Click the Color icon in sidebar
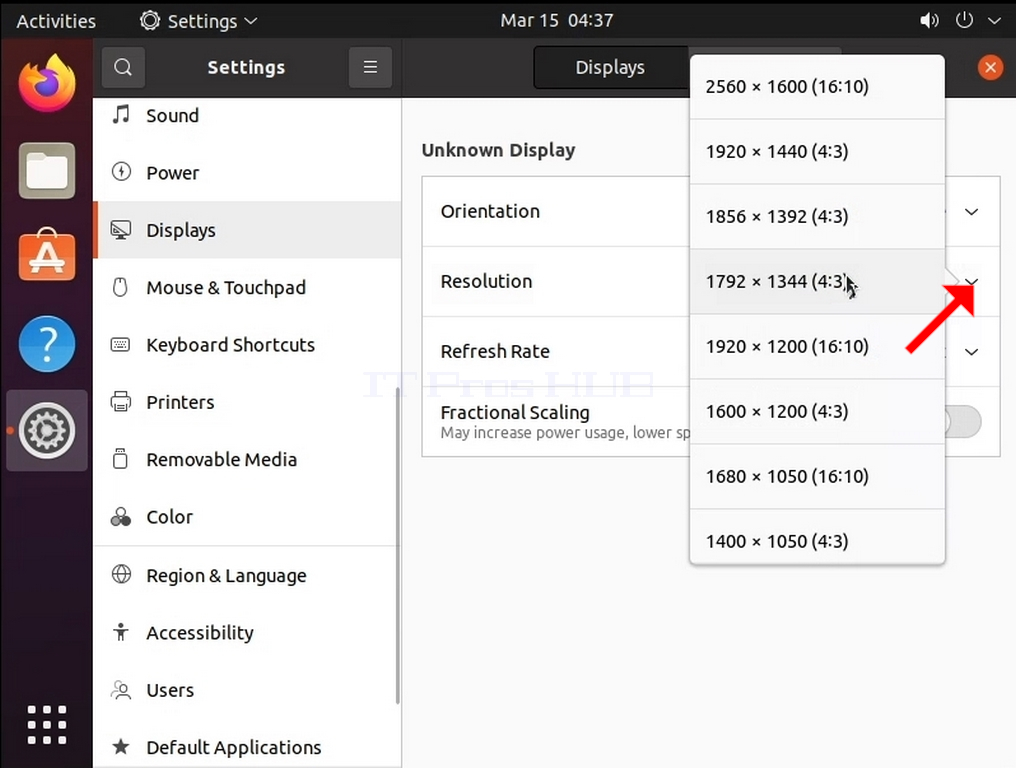1016x768 pixels. (121, 517)
